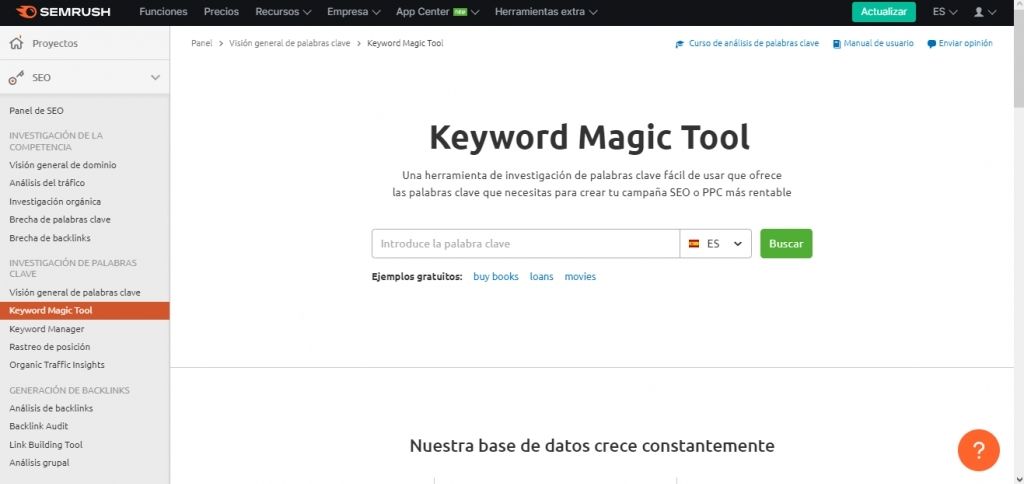Open Organic Traffic Insights

[x=57, y=365]
